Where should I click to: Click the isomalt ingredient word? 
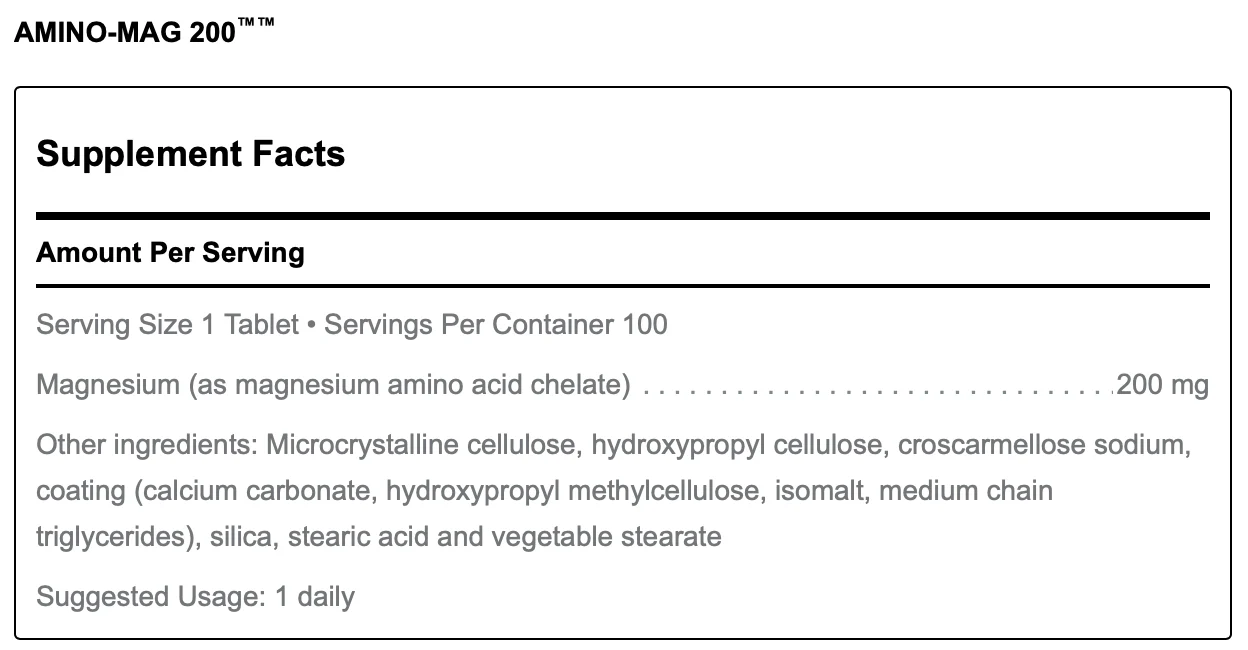pyautogui.click(x=791, y=491)
